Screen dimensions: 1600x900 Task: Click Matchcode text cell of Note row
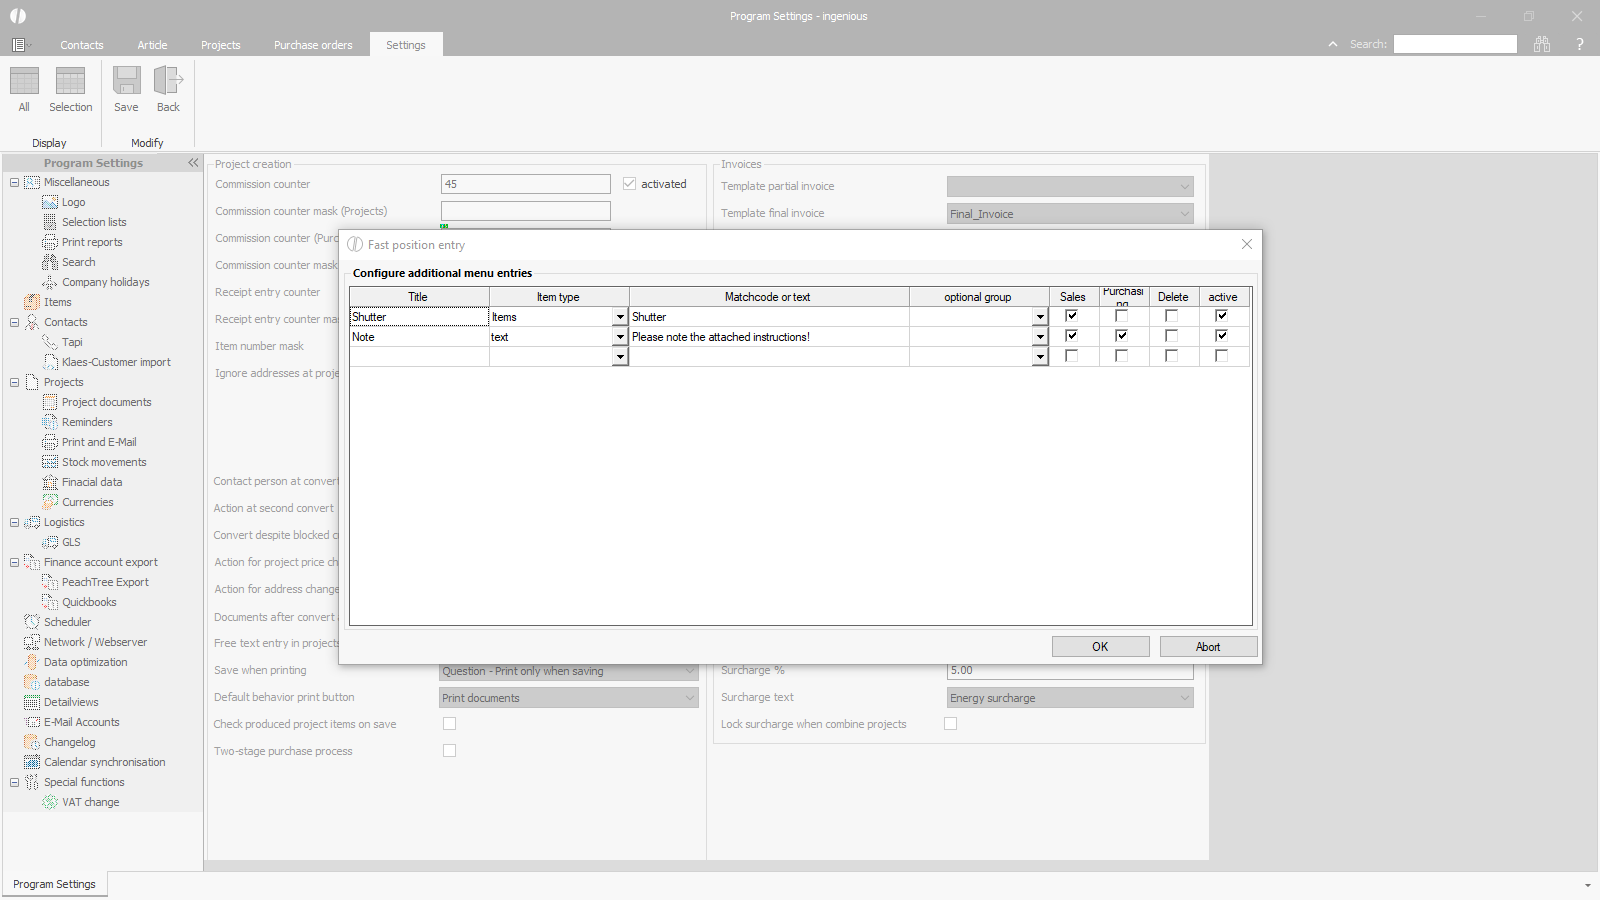point(768,337)
